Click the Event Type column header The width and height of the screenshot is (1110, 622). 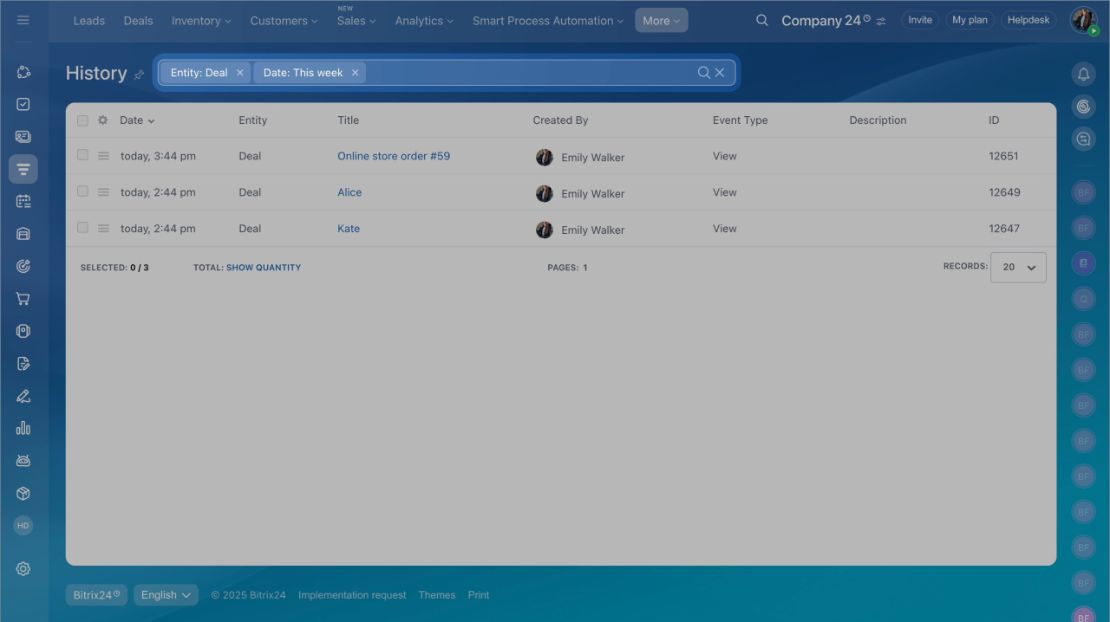740,120
